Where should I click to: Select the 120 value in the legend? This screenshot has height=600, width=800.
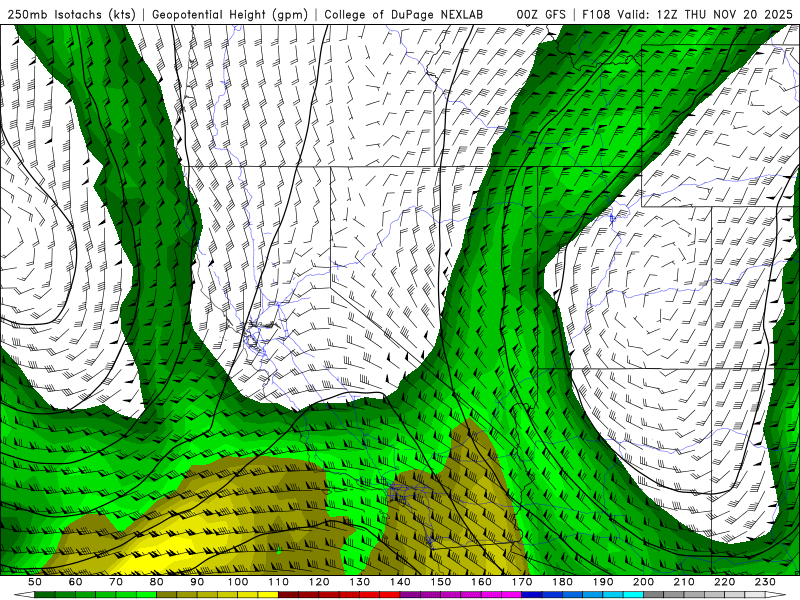(319, 582)
